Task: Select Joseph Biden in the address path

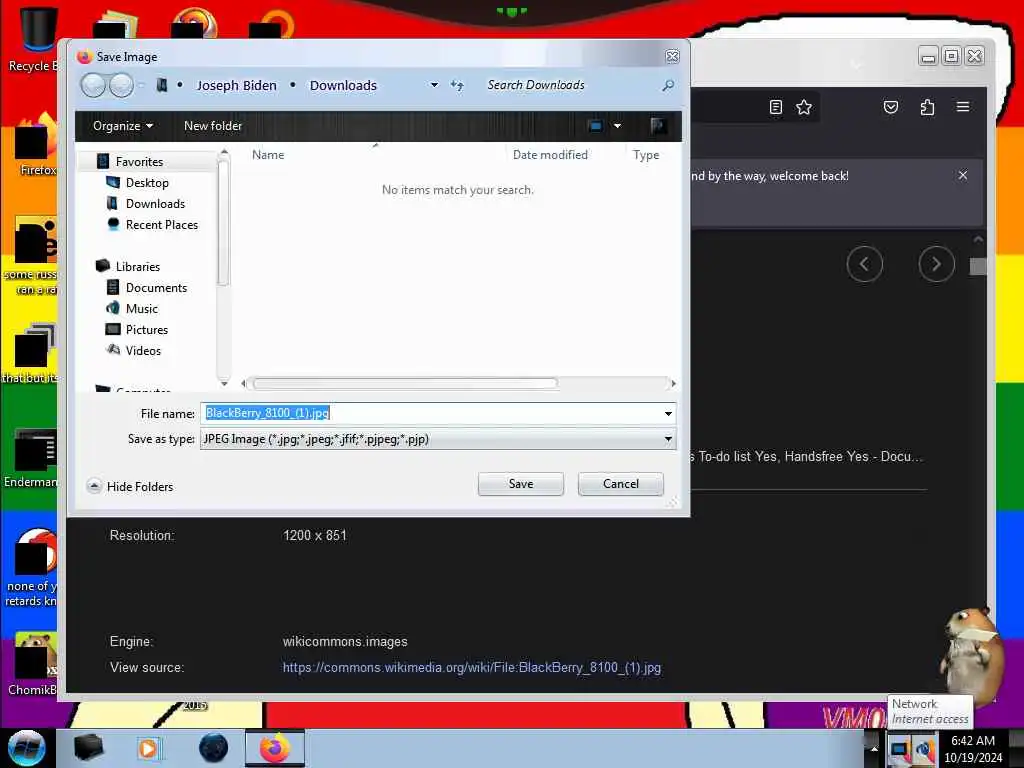Action: click(x=236, y=86)
